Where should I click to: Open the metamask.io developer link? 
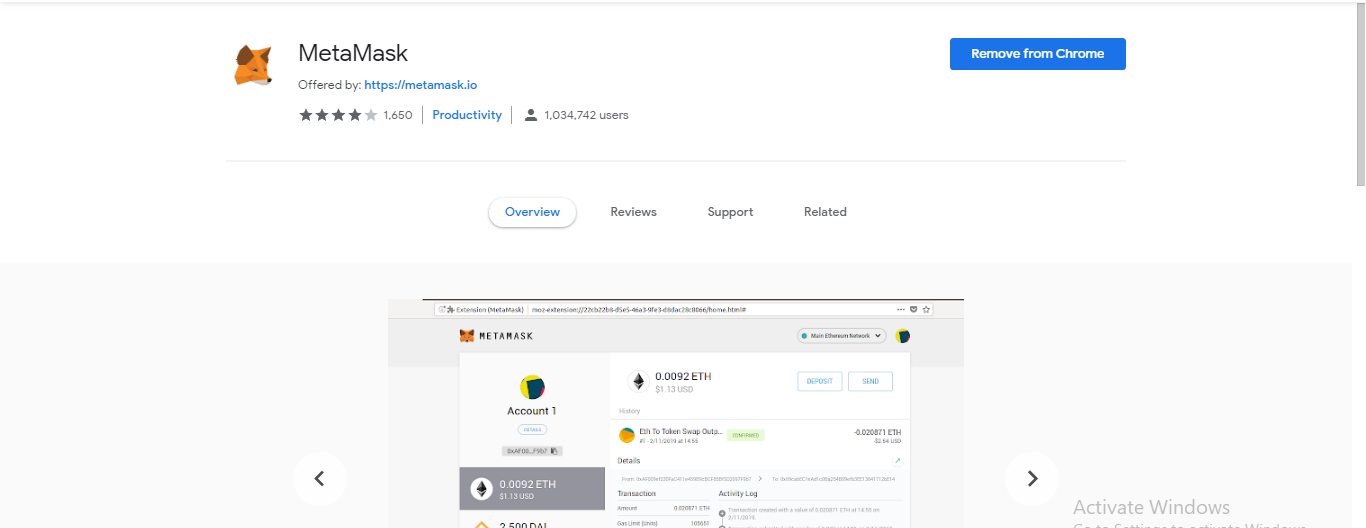point(420,85)
